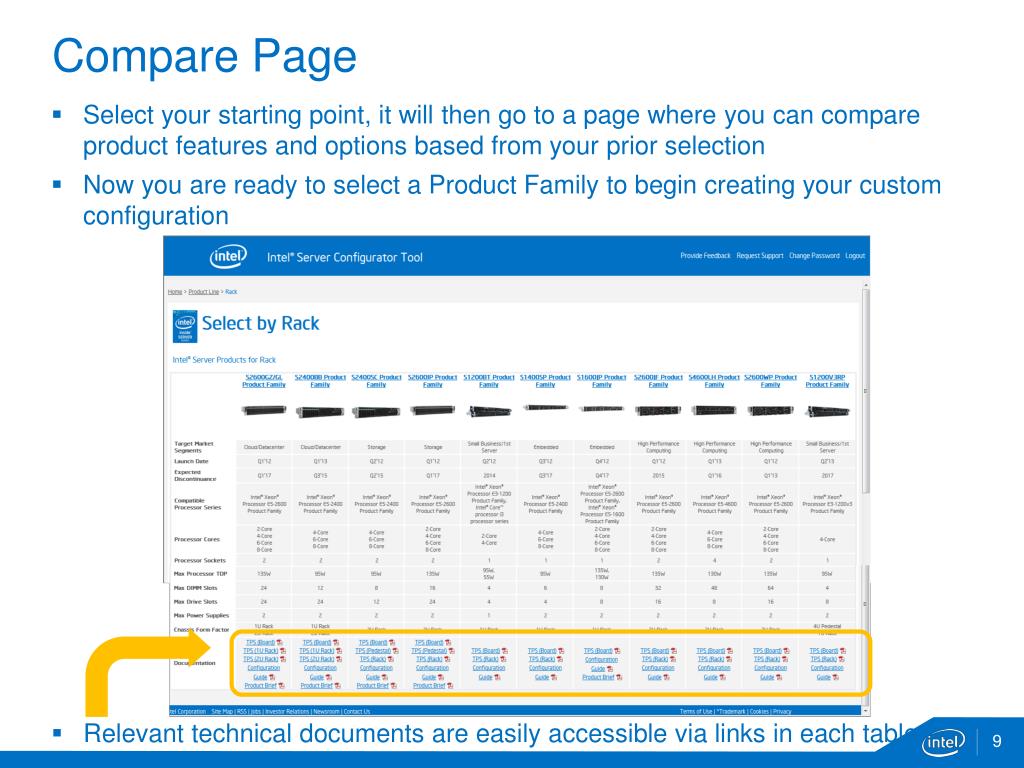Image resolution: width=1024 pixels, height=768 pixels.
Task: Open Product Brief link for S2400SC
Action: tap(373, 686)
